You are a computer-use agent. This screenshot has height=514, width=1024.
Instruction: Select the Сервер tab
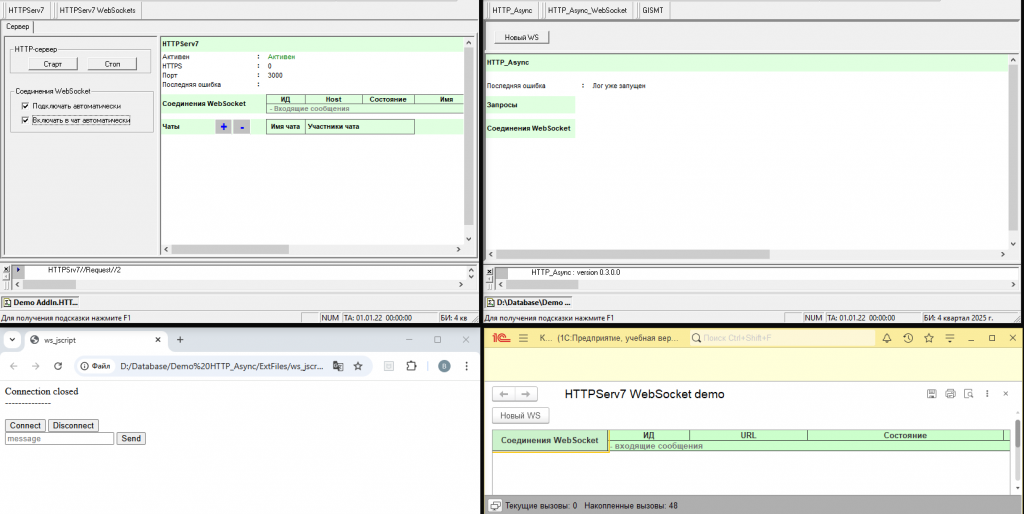pyautogui.click(x=18, y=26)
